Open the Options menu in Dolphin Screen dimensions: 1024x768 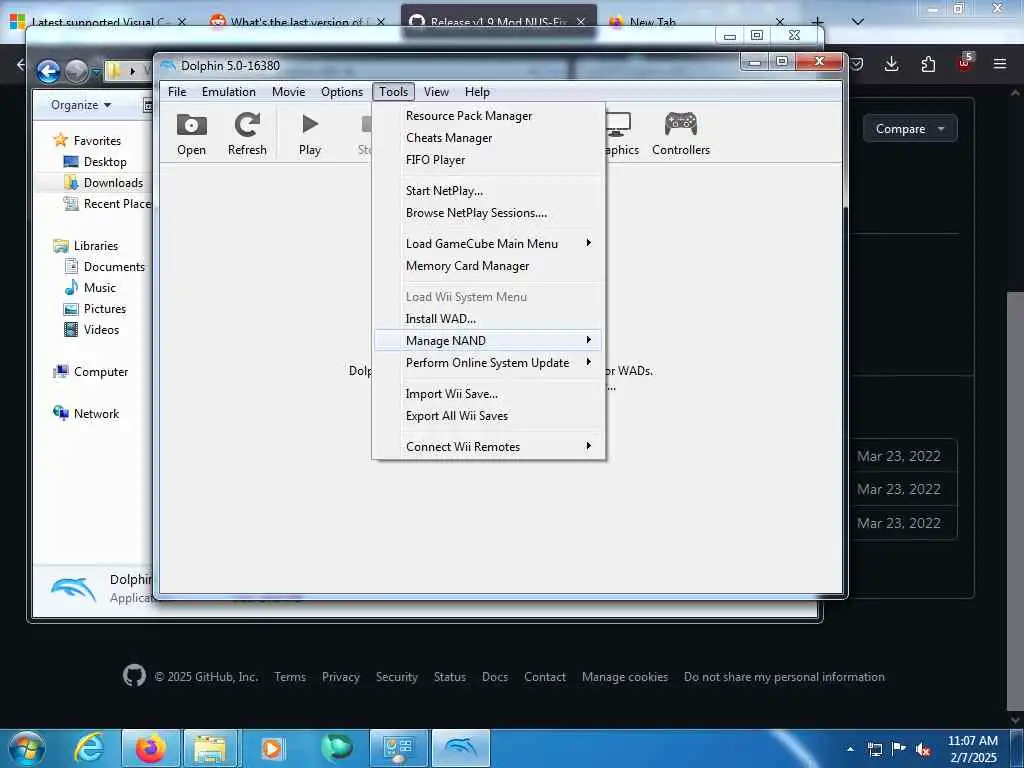click(x=342, y=92)
